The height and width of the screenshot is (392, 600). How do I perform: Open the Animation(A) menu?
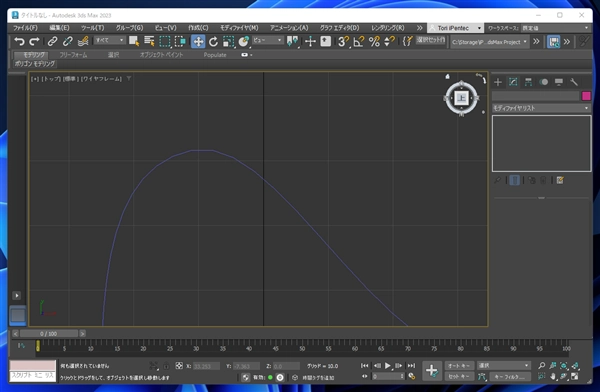(289, 28)
